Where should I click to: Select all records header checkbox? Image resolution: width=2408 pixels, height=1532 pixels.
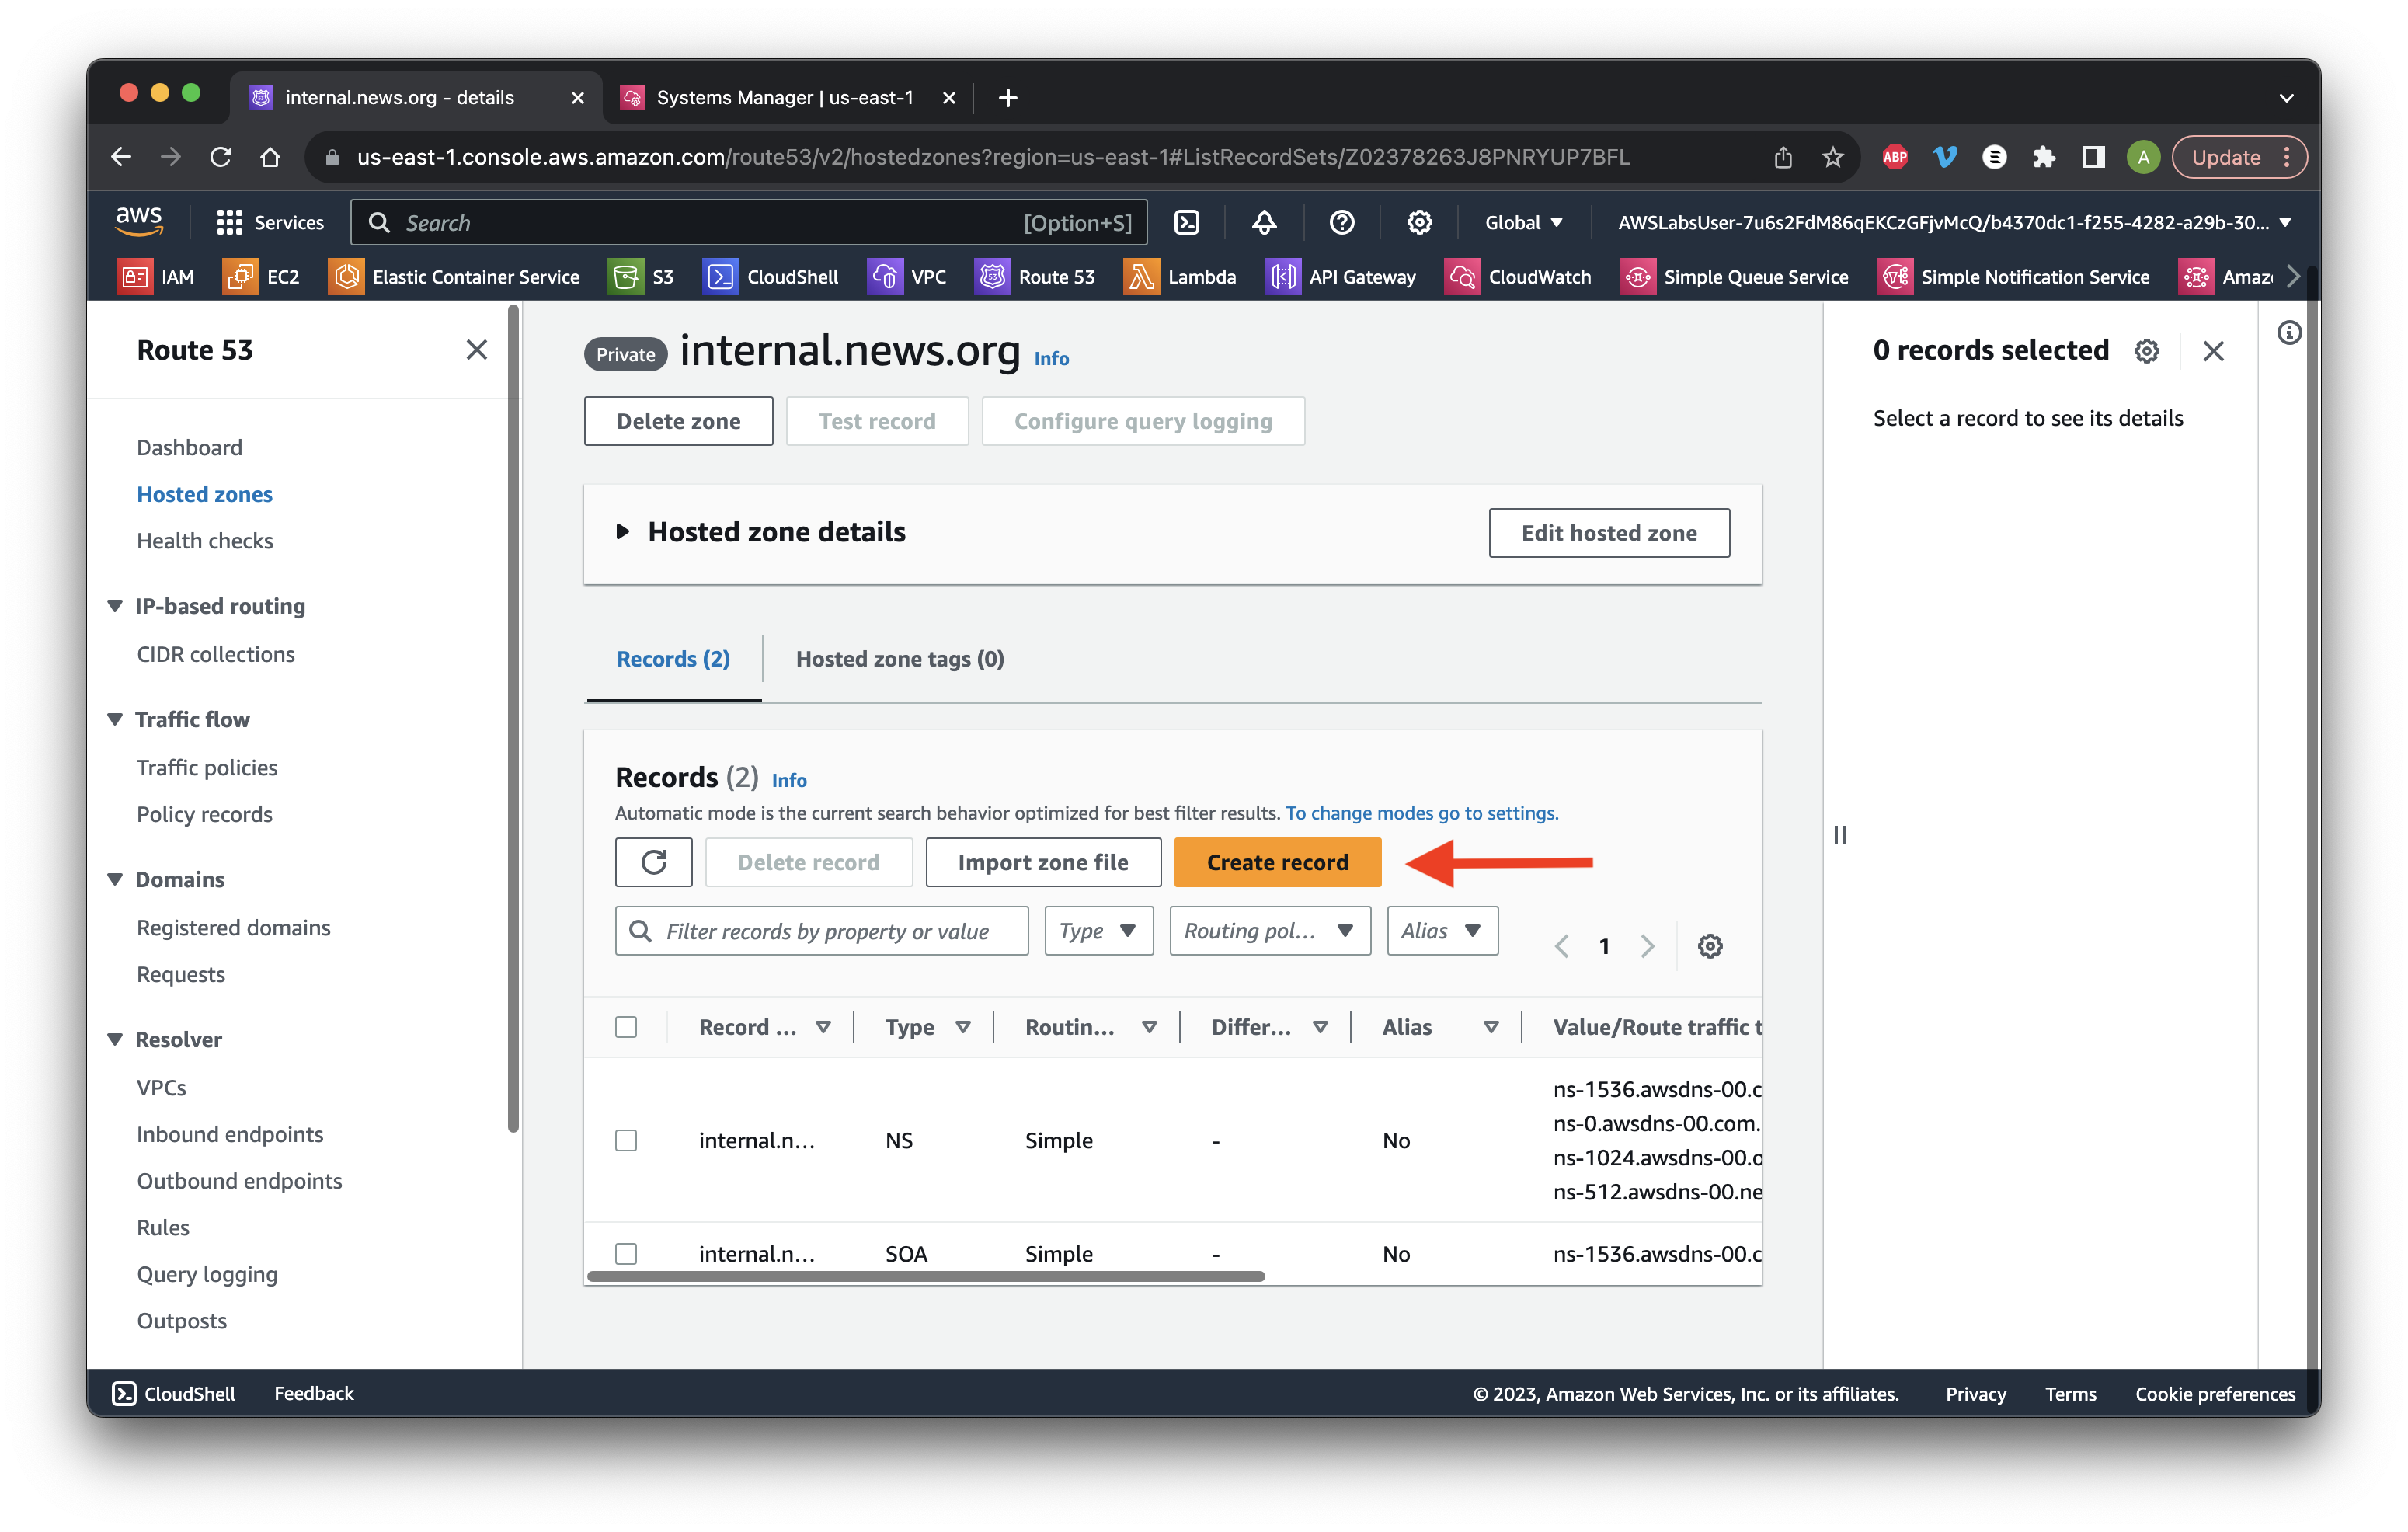pos(626,1027)
